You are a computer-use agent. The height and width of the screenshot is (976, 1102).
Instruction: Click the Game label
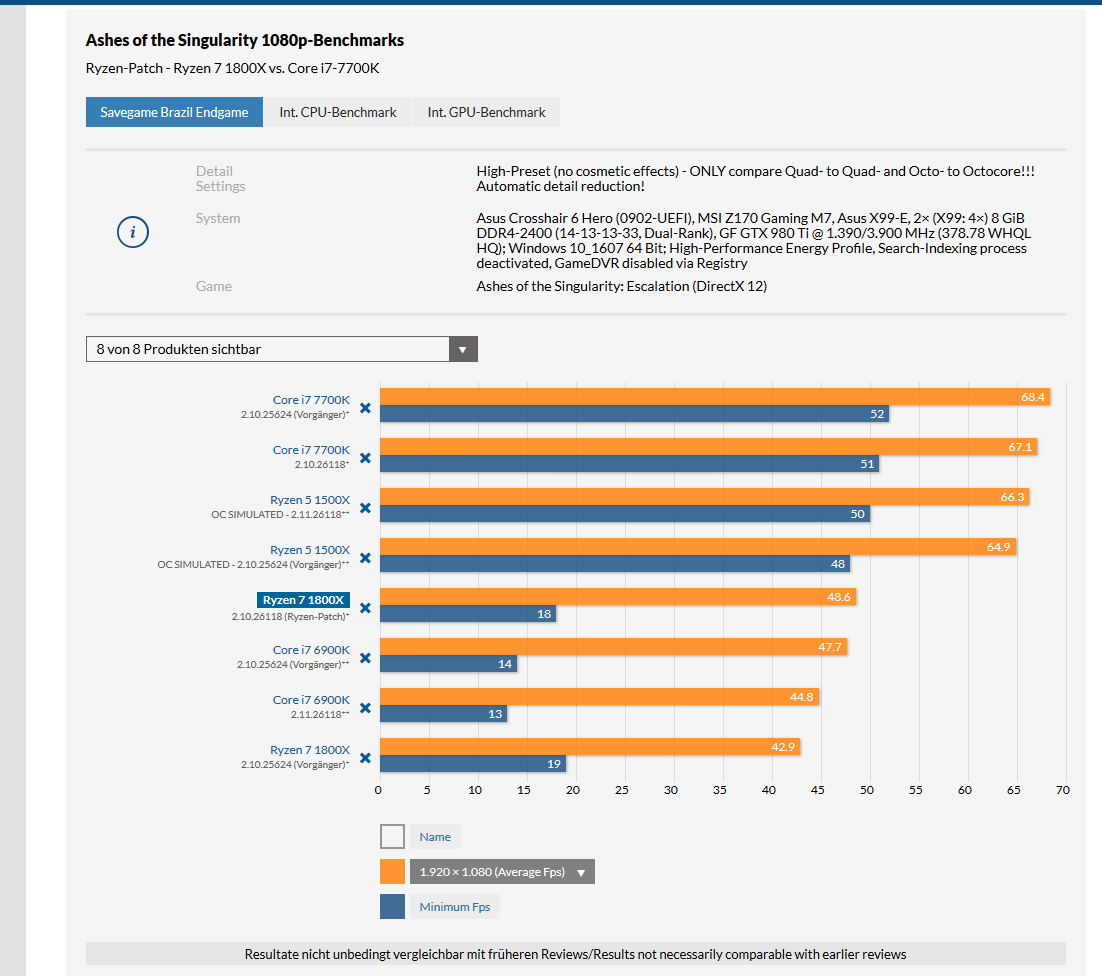(x=214, y=286)
